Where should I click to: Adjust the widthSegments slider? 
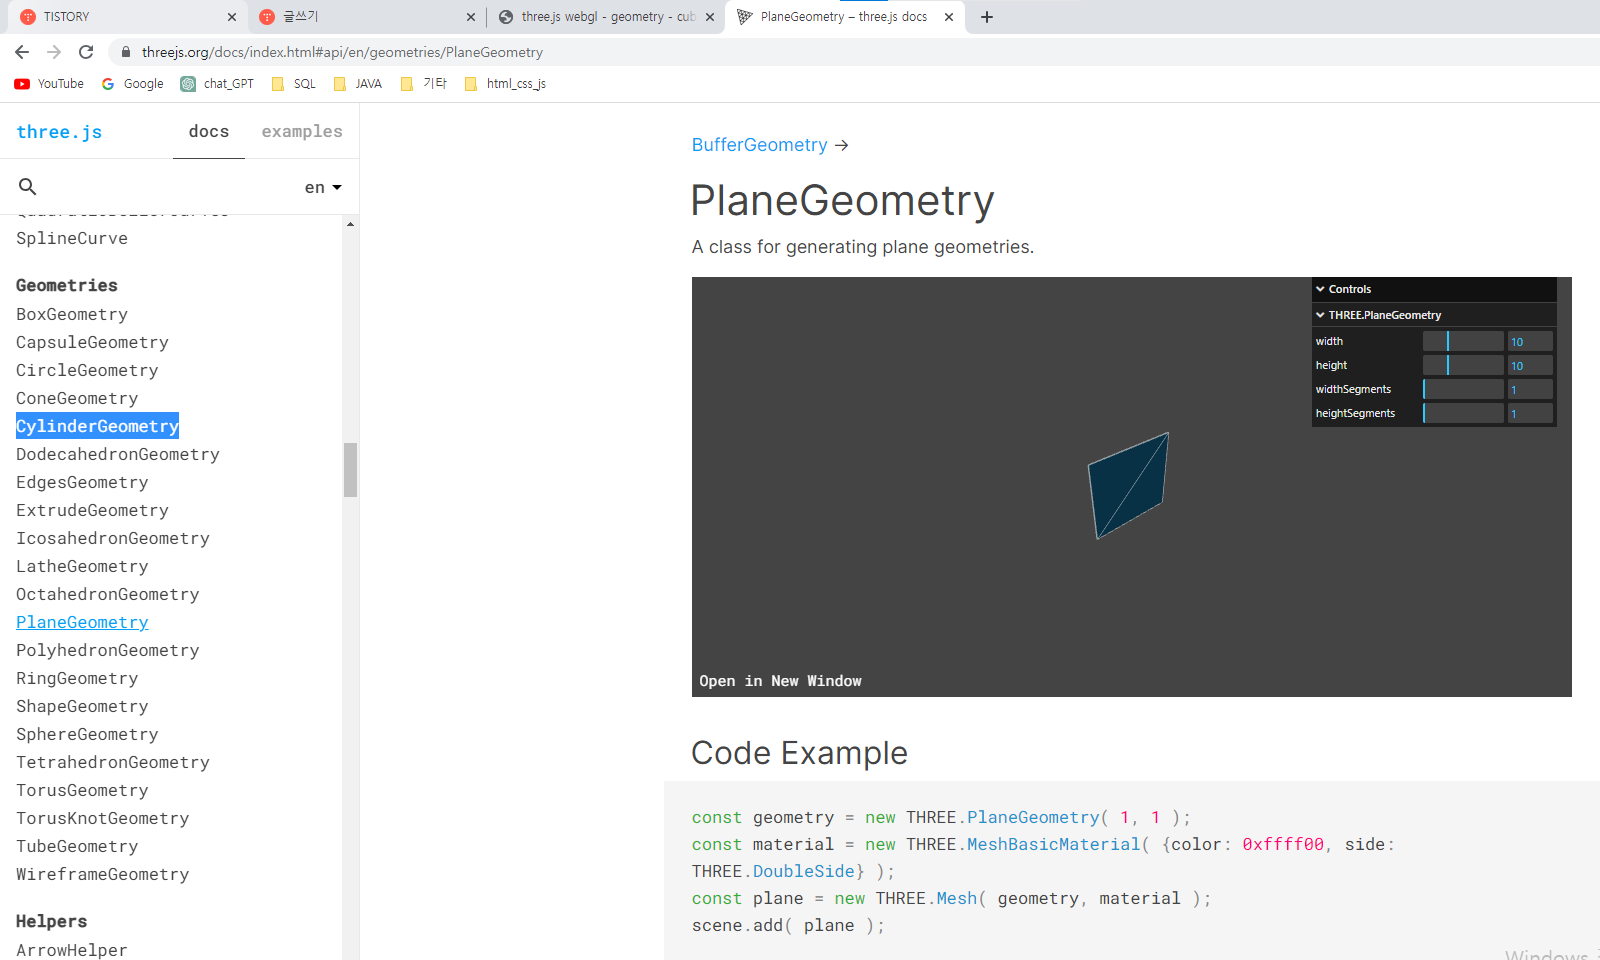coord(1463,389)
